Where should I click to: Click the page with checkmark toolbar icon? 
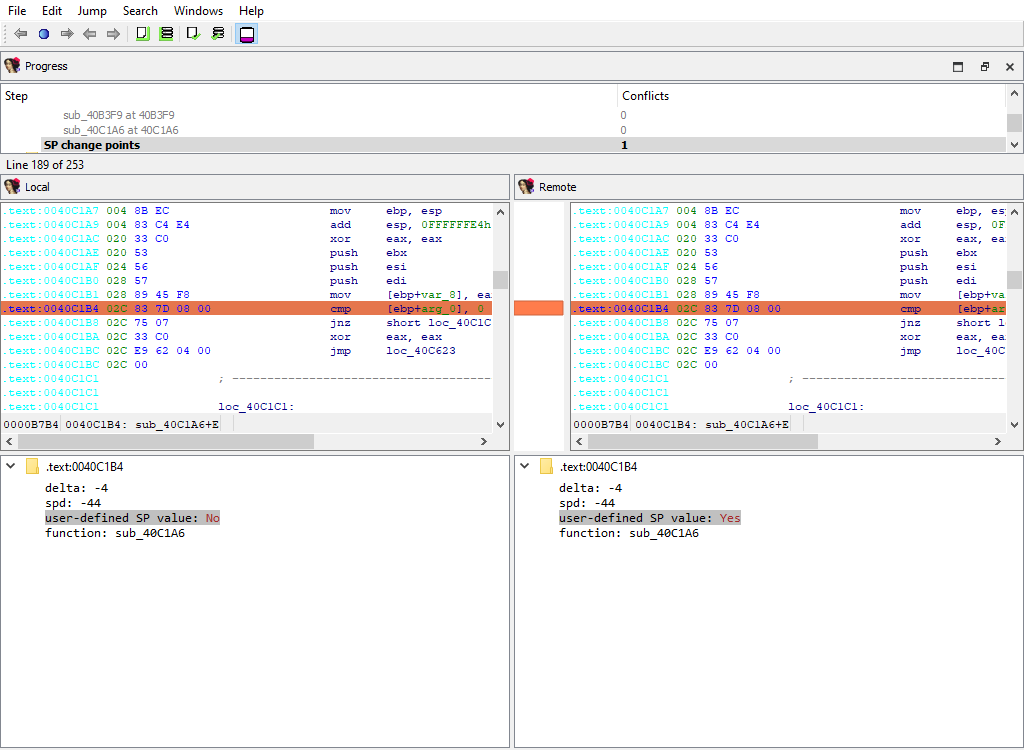click(193, 34)
